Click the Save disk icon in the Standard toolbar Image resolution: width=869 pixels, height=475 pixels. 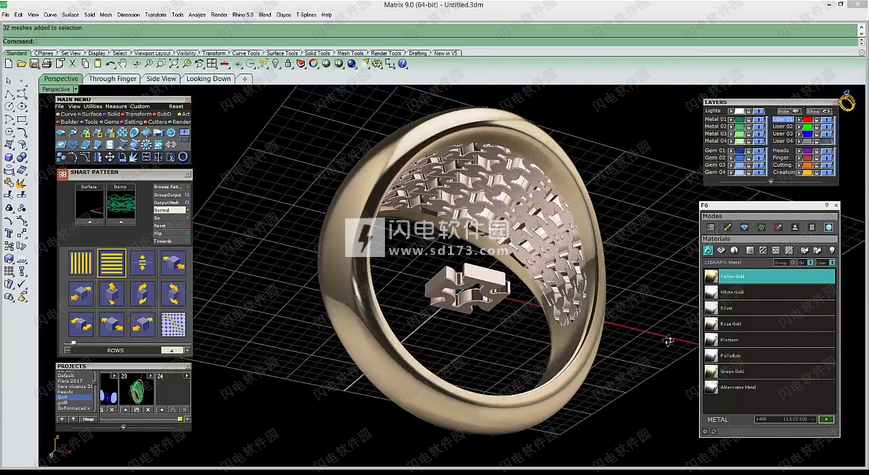(x=34, y=64)
